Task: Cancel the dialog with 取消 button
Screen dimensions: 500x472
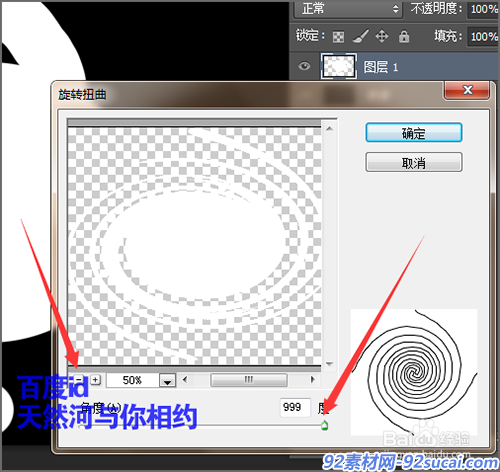Action: coord(414,163)
